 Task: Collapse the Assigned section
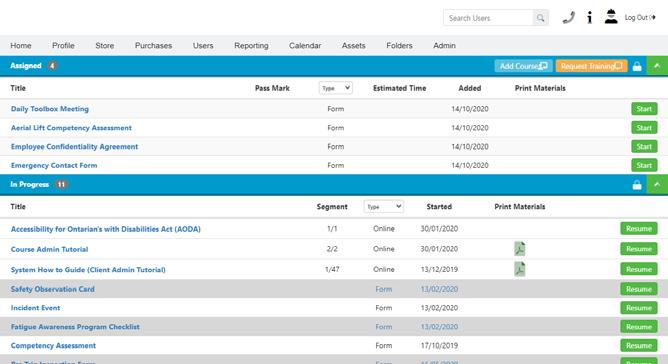657,66
